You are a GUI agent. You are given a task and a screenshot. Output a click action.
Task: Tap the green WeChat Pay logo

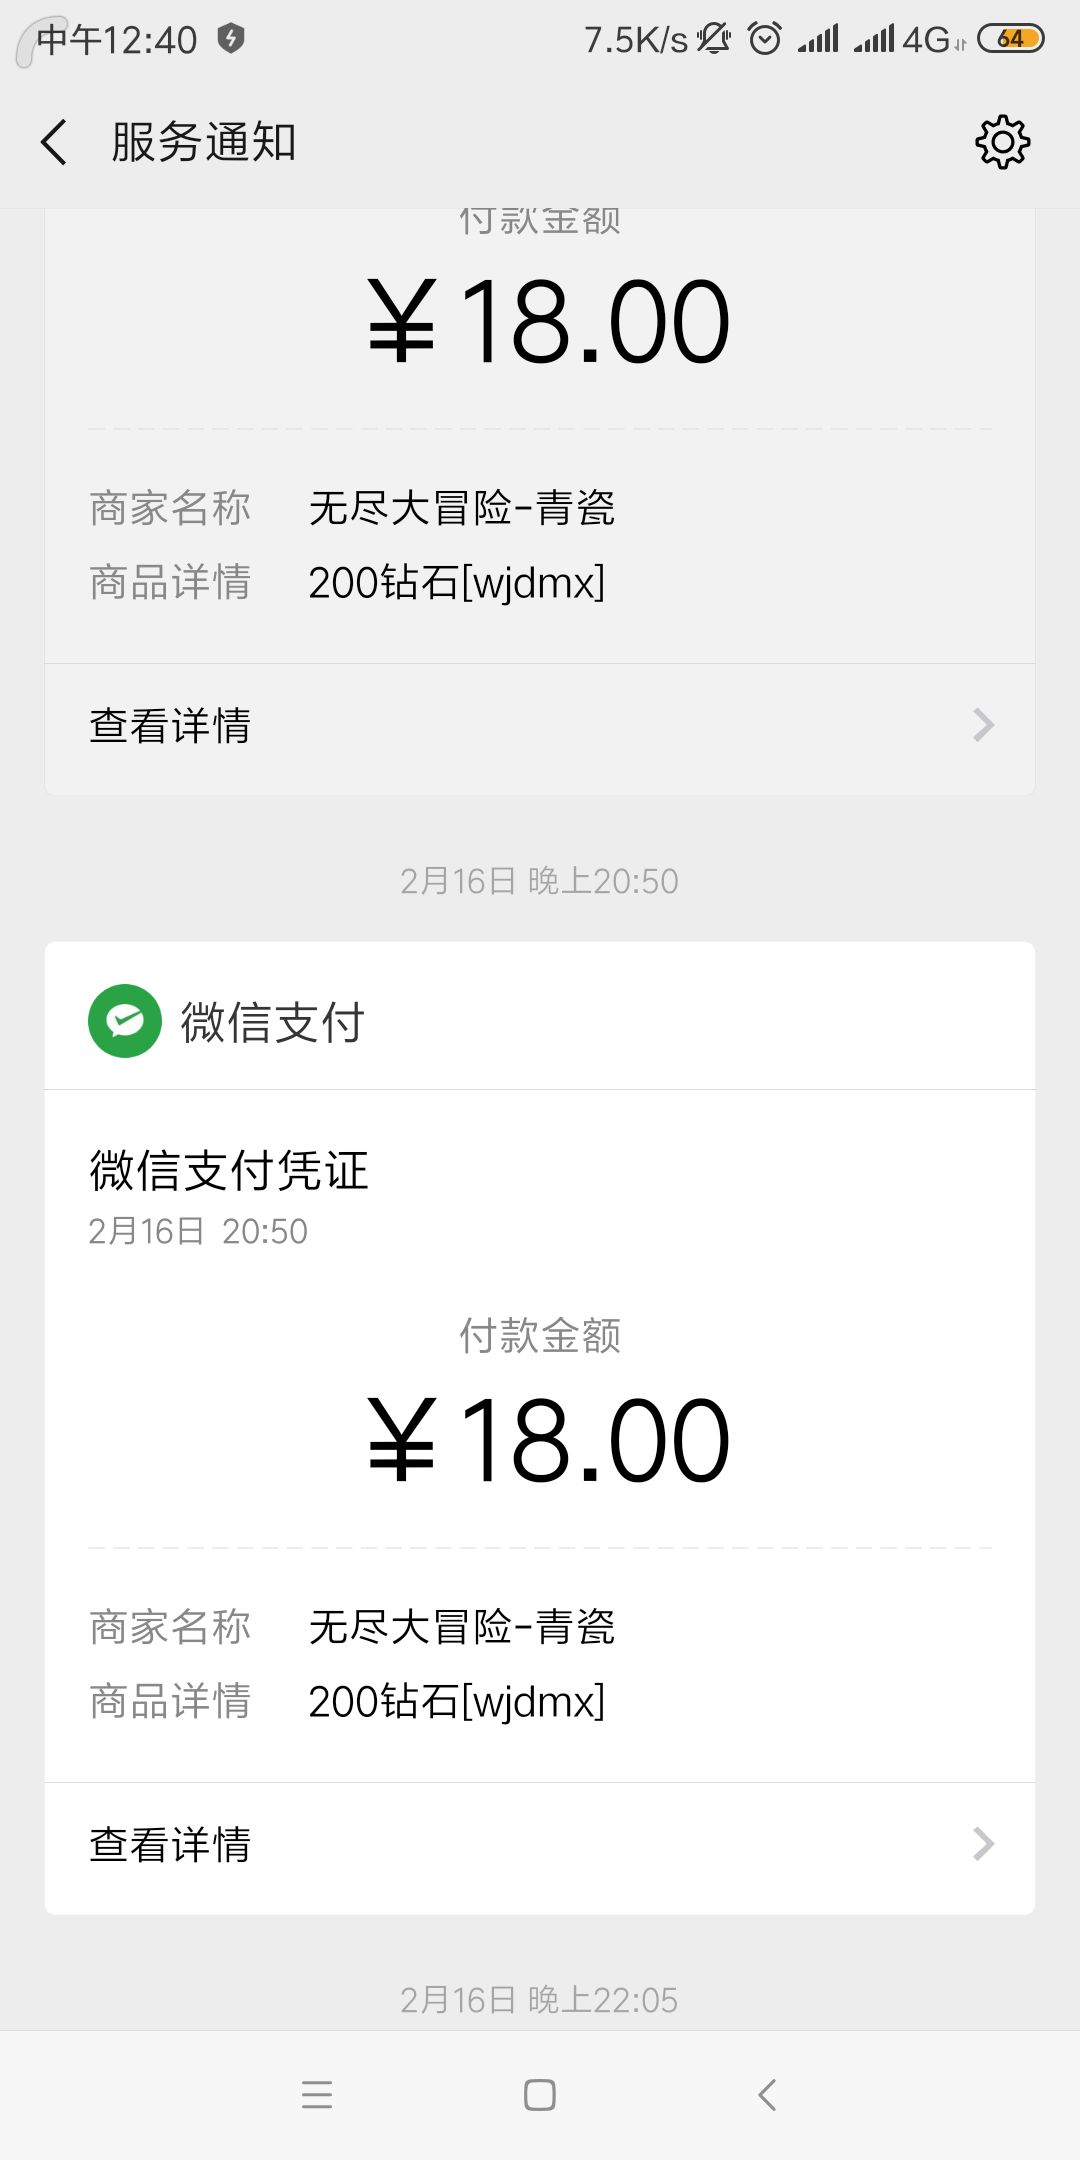[125, 1021]
